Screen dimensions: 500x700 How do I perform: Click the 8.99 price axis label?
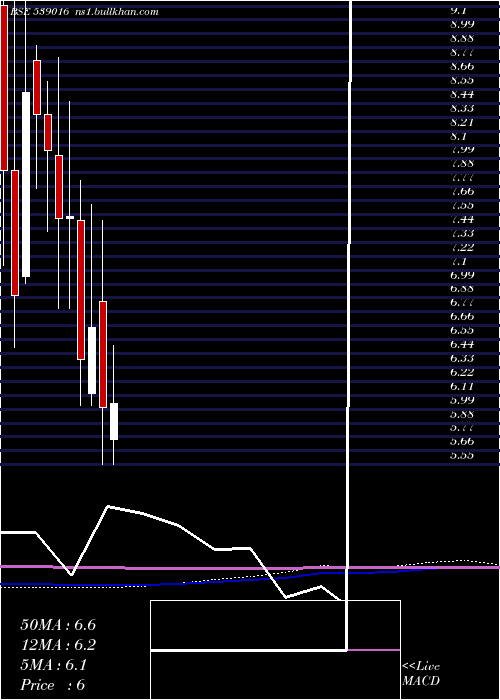point(462,25)
